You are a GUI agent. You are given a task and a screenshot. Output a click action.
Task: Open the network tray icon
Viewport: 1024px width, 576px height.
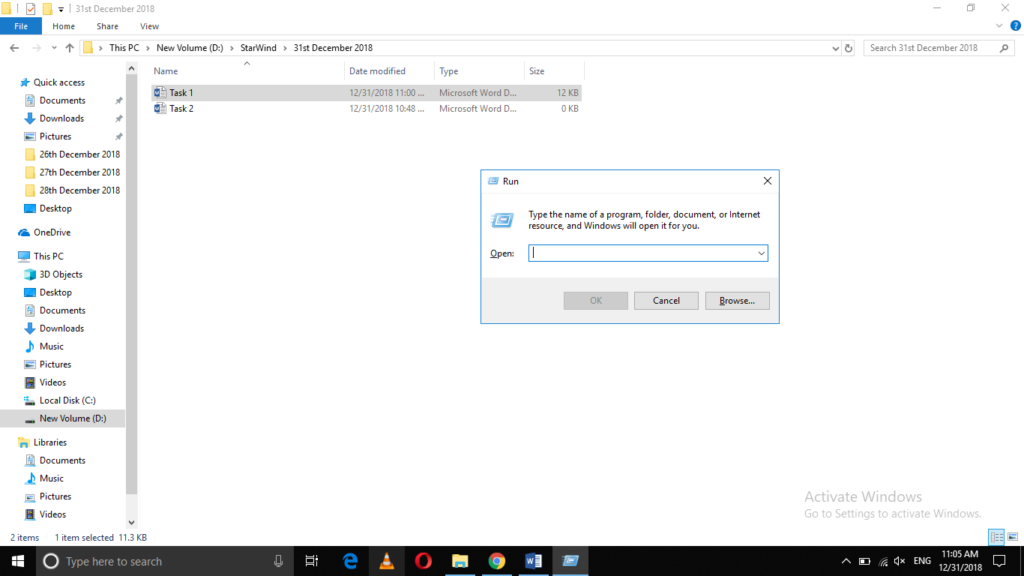pos(883,561)
